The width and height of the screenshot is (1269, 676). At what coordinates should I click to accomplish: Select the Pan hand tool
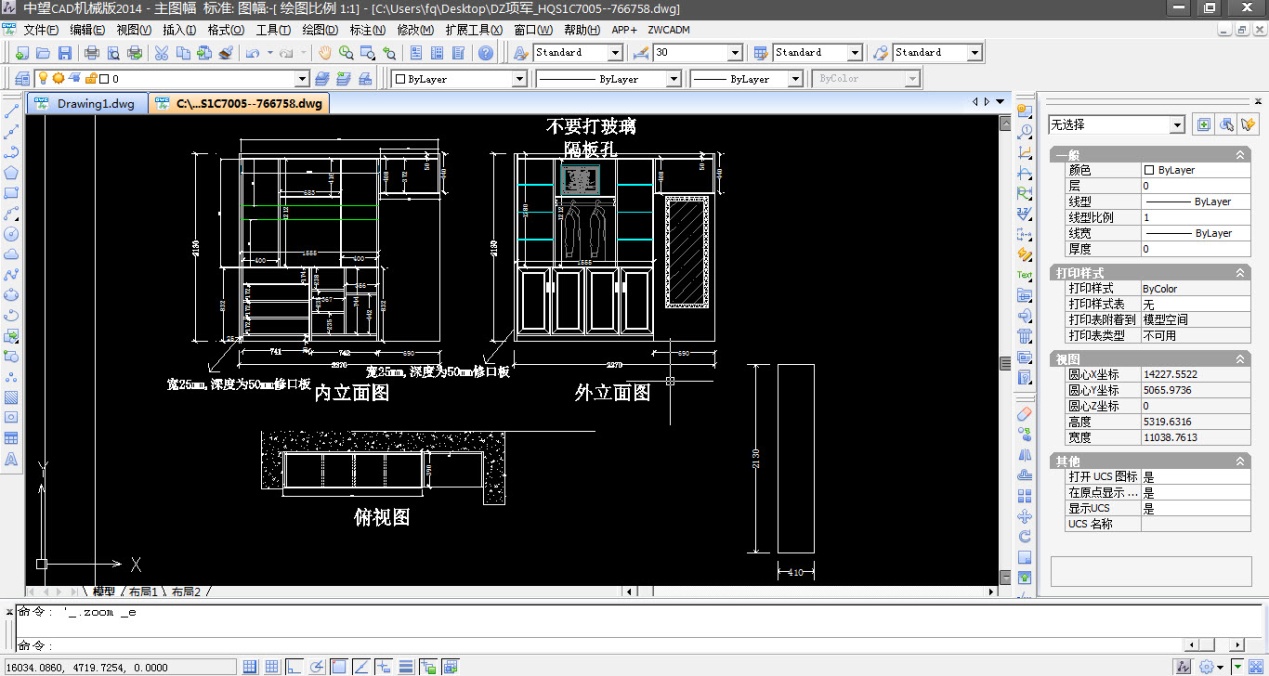click(x=324, y=53)
